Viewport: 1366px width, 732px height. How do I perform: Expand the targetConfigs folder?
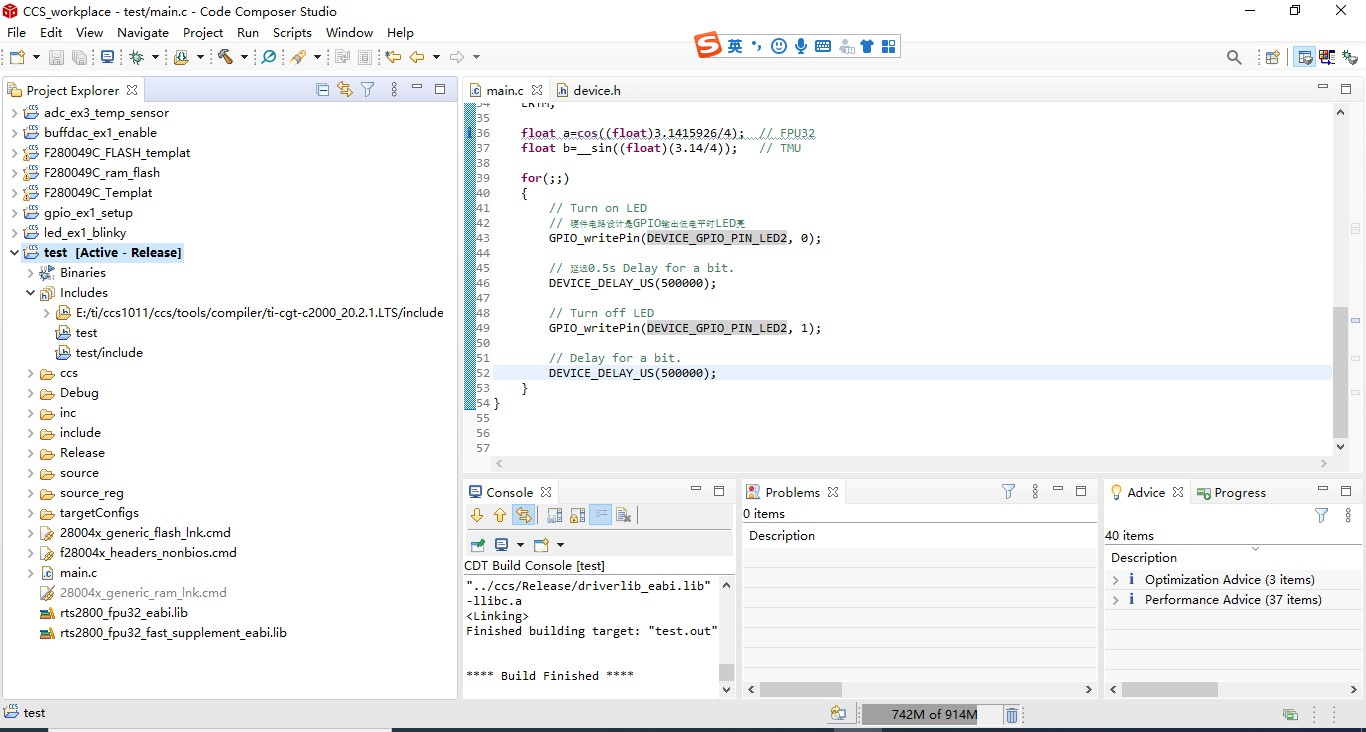30,513
